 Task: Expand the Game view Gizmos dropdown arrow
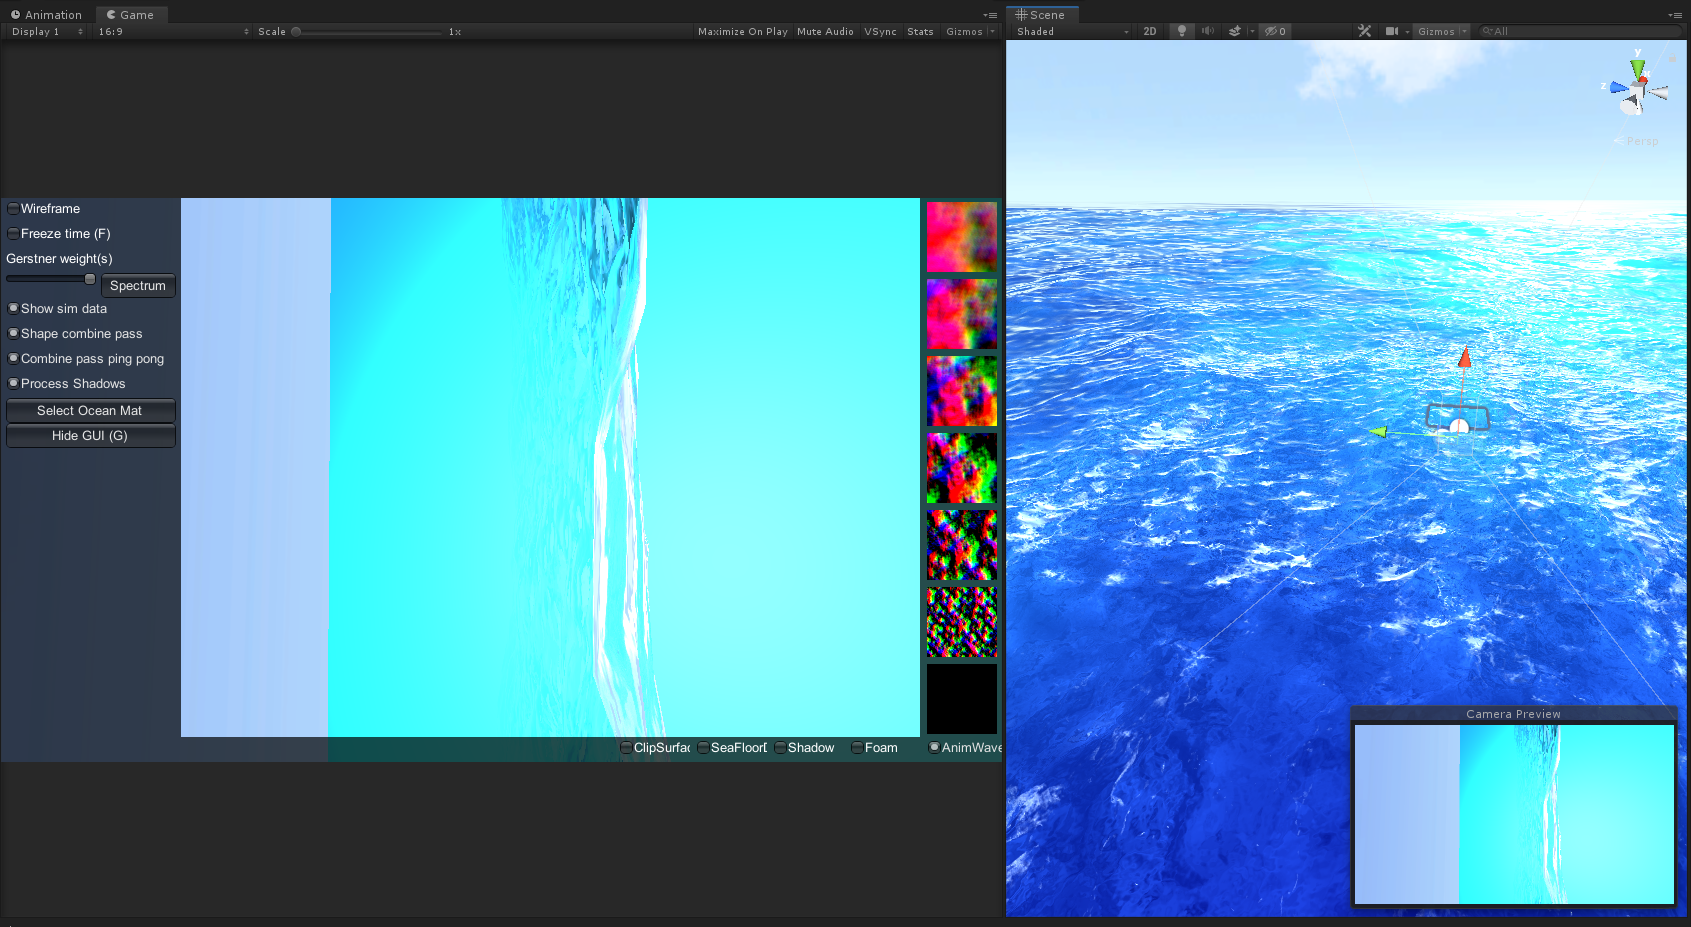tap(992, 31)
